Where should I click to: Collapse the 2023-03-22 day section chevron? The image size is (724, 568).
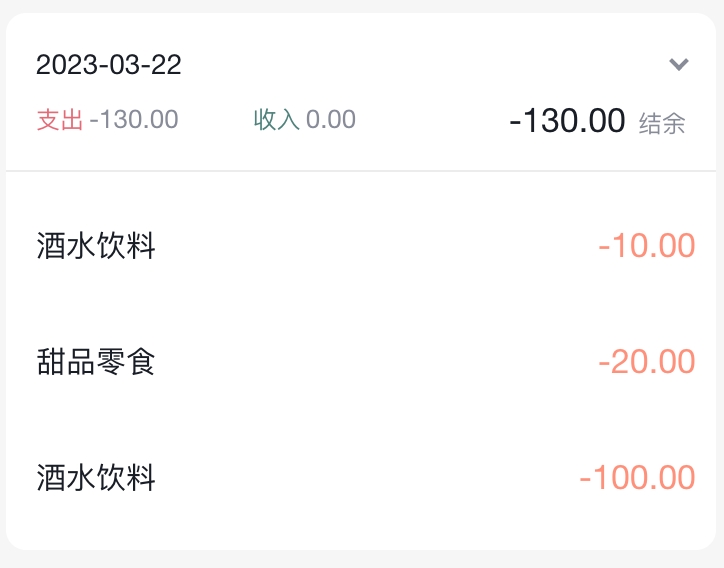679,65
